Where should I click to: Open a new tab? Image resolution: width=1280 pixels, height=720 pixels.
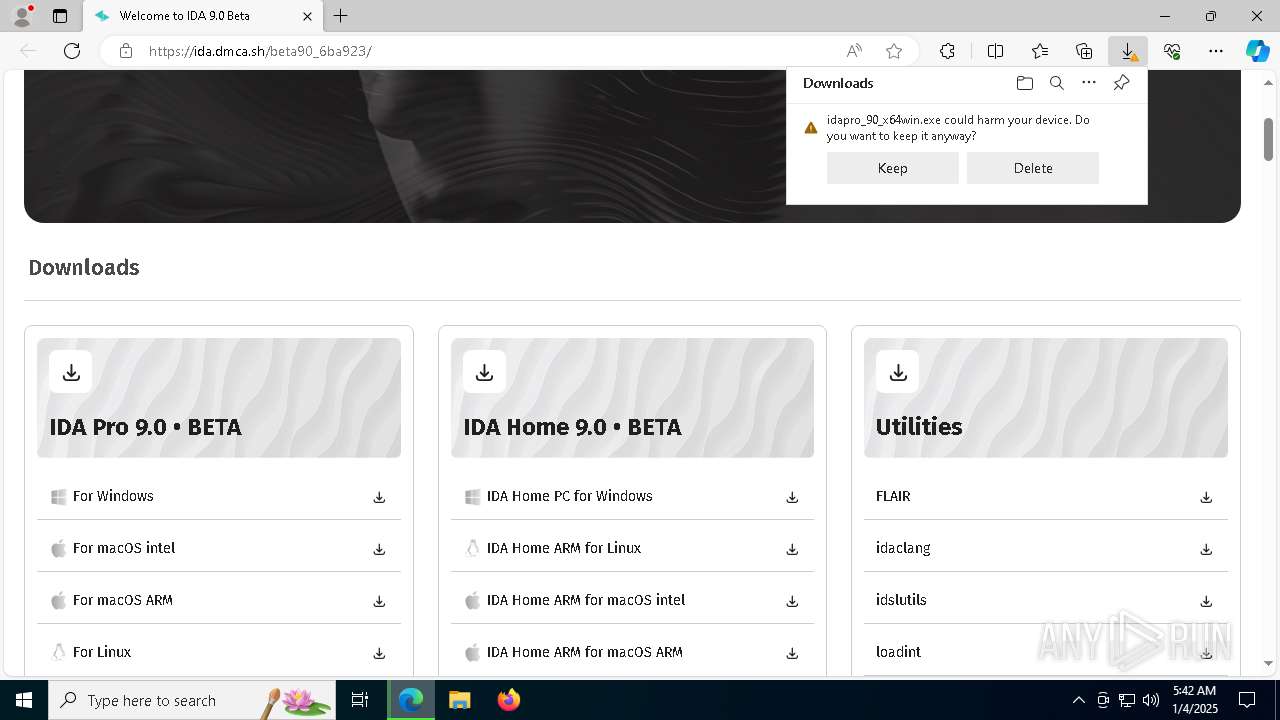point(341,16)
